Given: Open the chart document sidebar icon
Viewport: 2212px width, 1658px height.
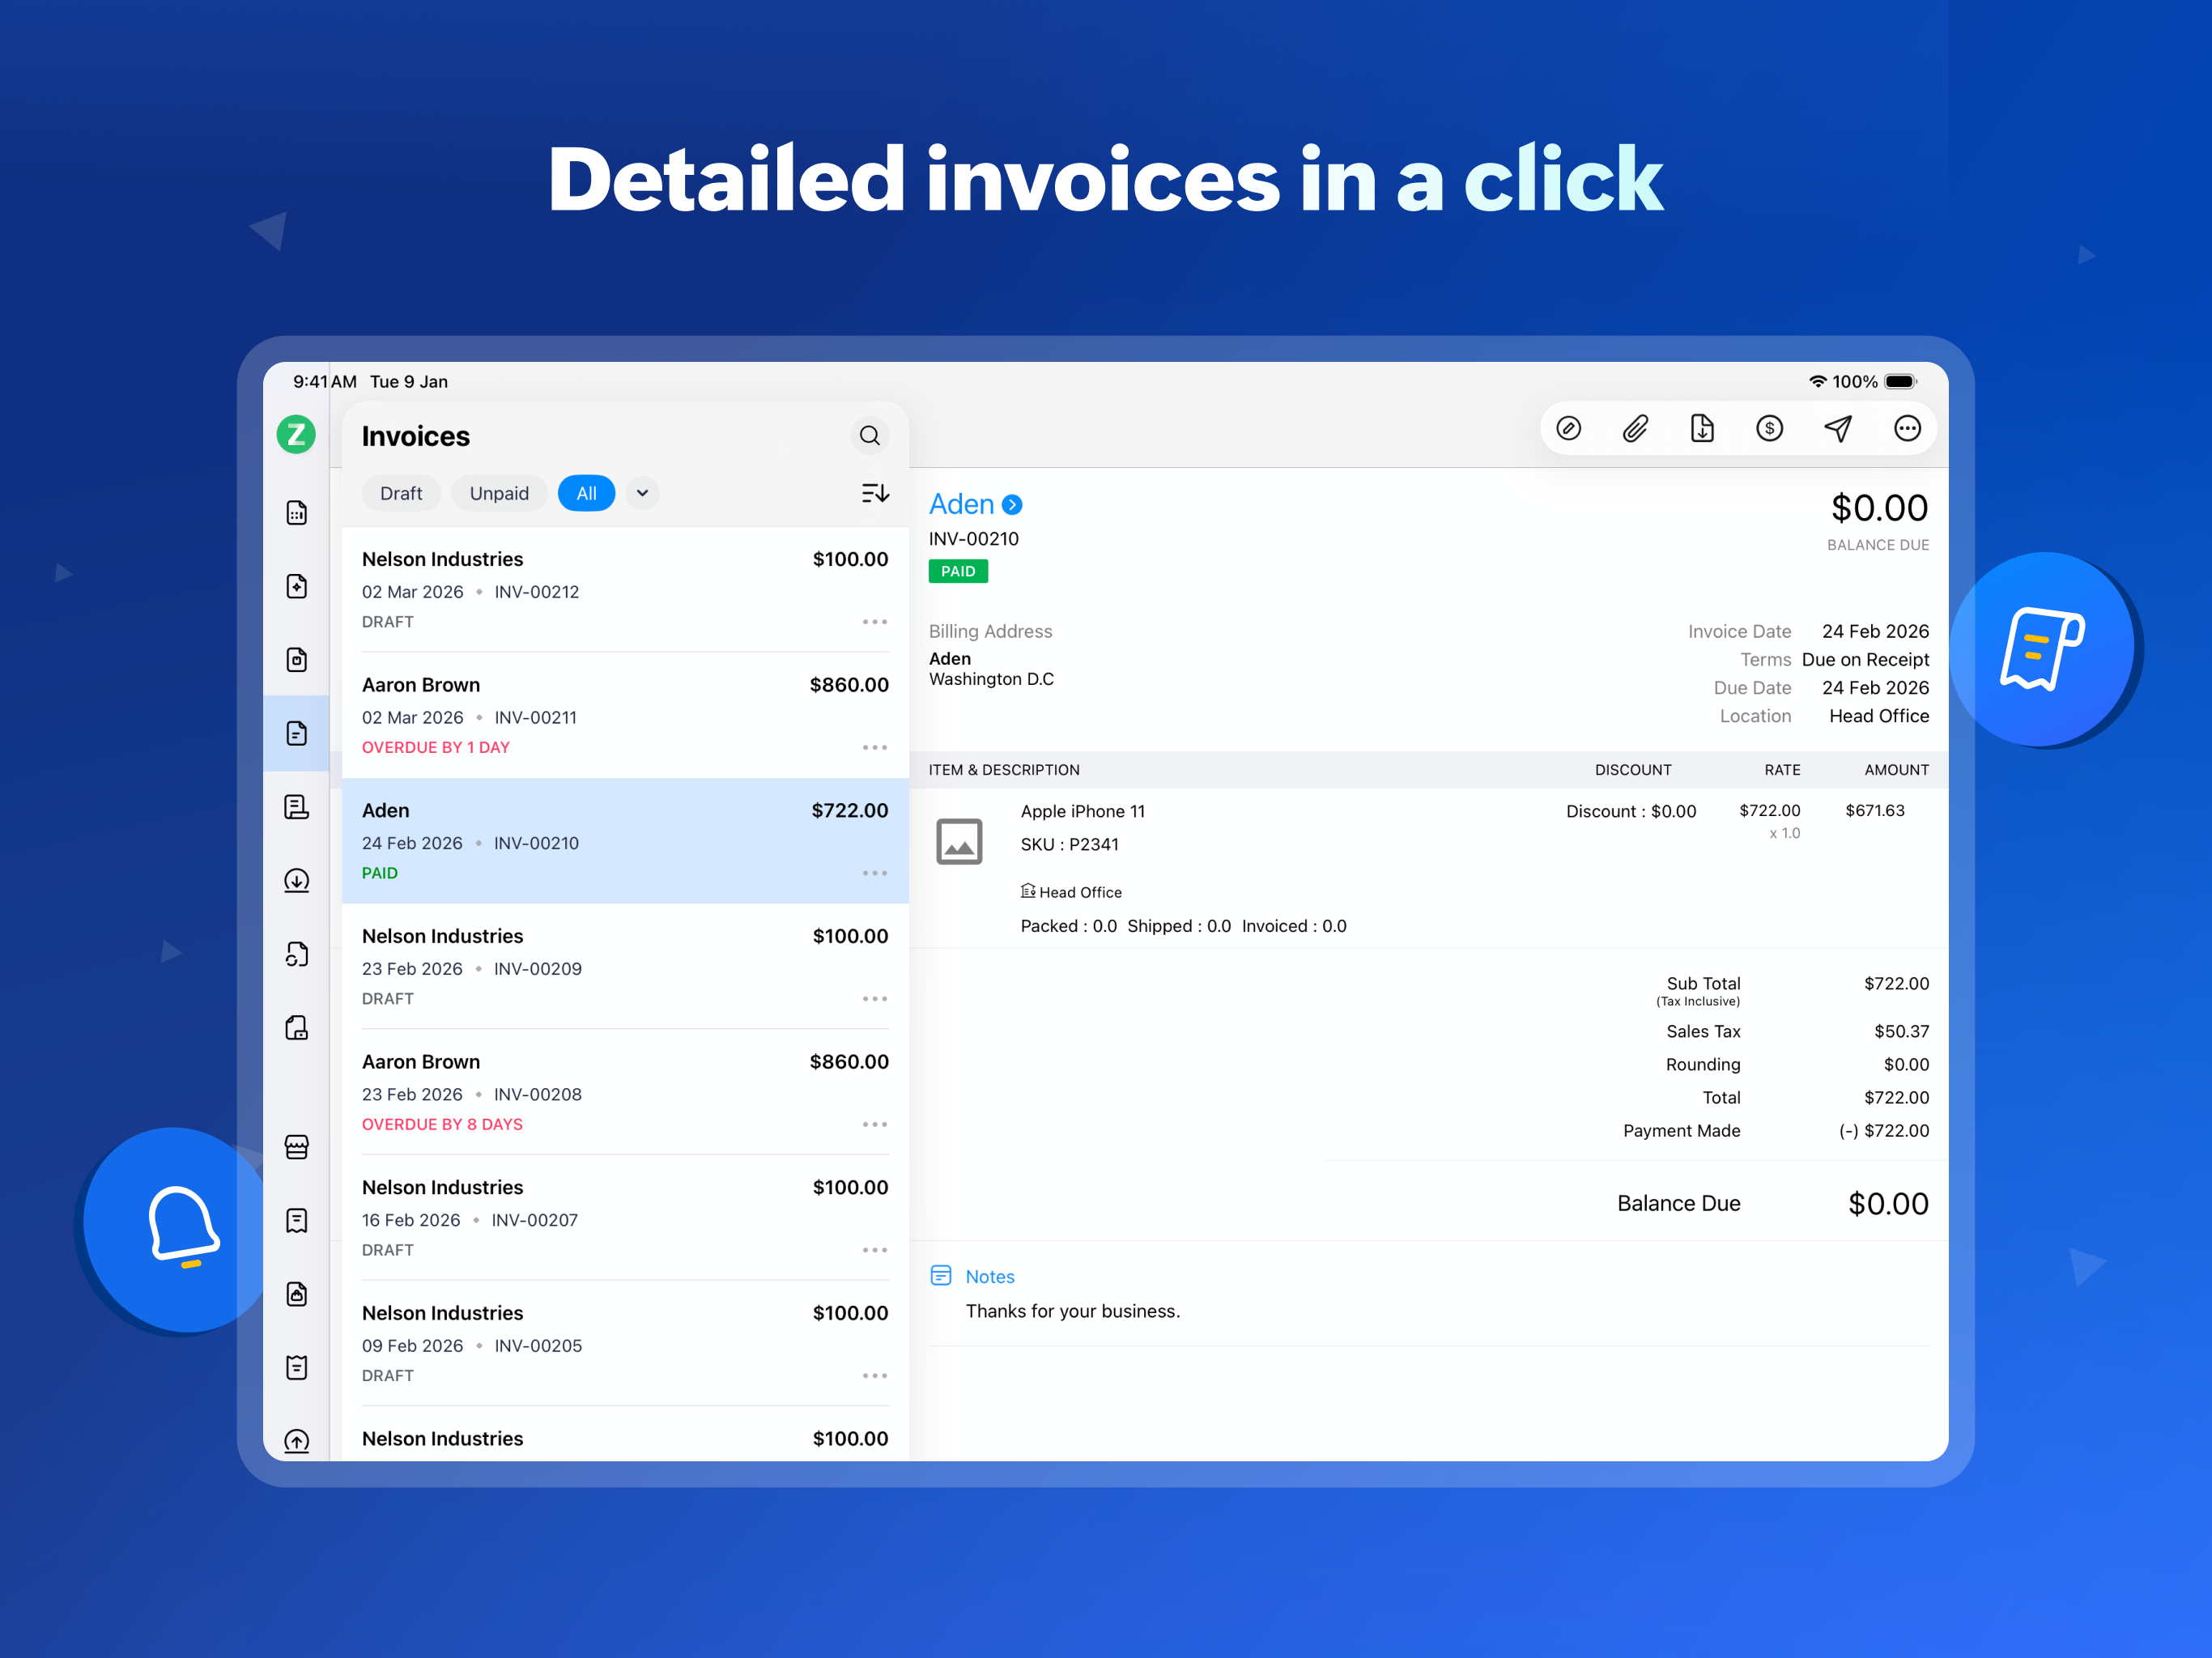Looking at the screenshot, I should 297,513.
